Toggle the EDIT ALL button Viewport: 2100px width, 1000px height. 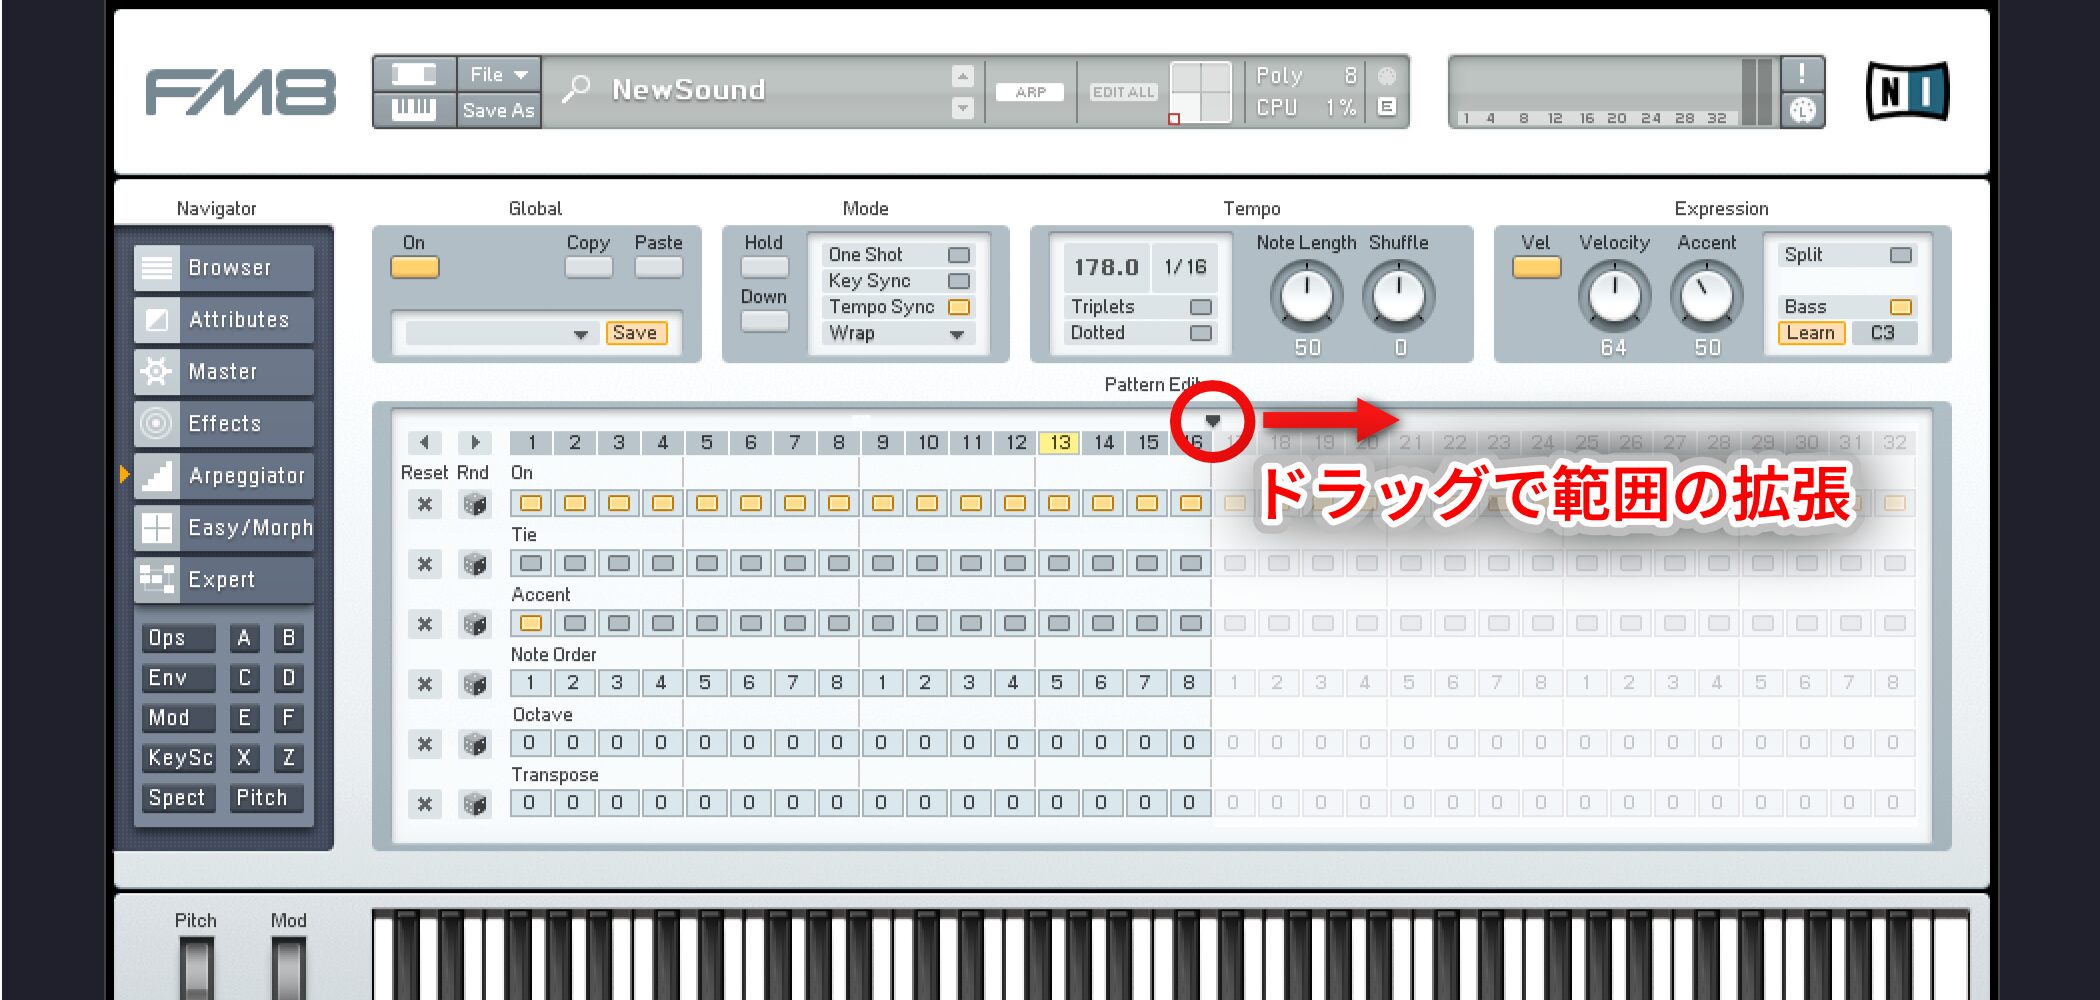pyautogui.click(x=1123, y=92)
